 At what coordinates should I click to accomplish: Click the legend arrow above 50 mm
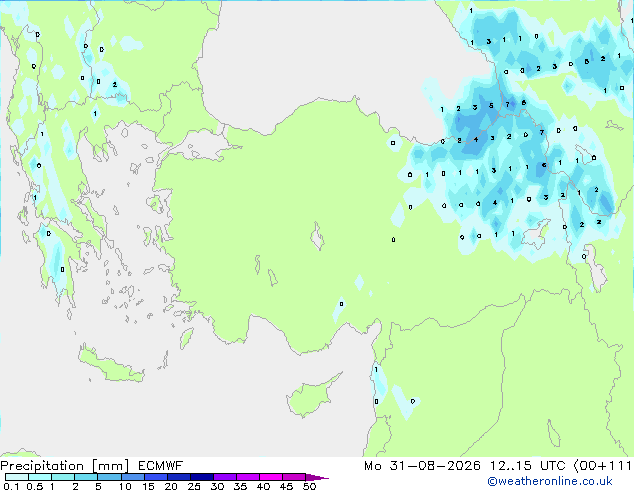click(317, 477)
